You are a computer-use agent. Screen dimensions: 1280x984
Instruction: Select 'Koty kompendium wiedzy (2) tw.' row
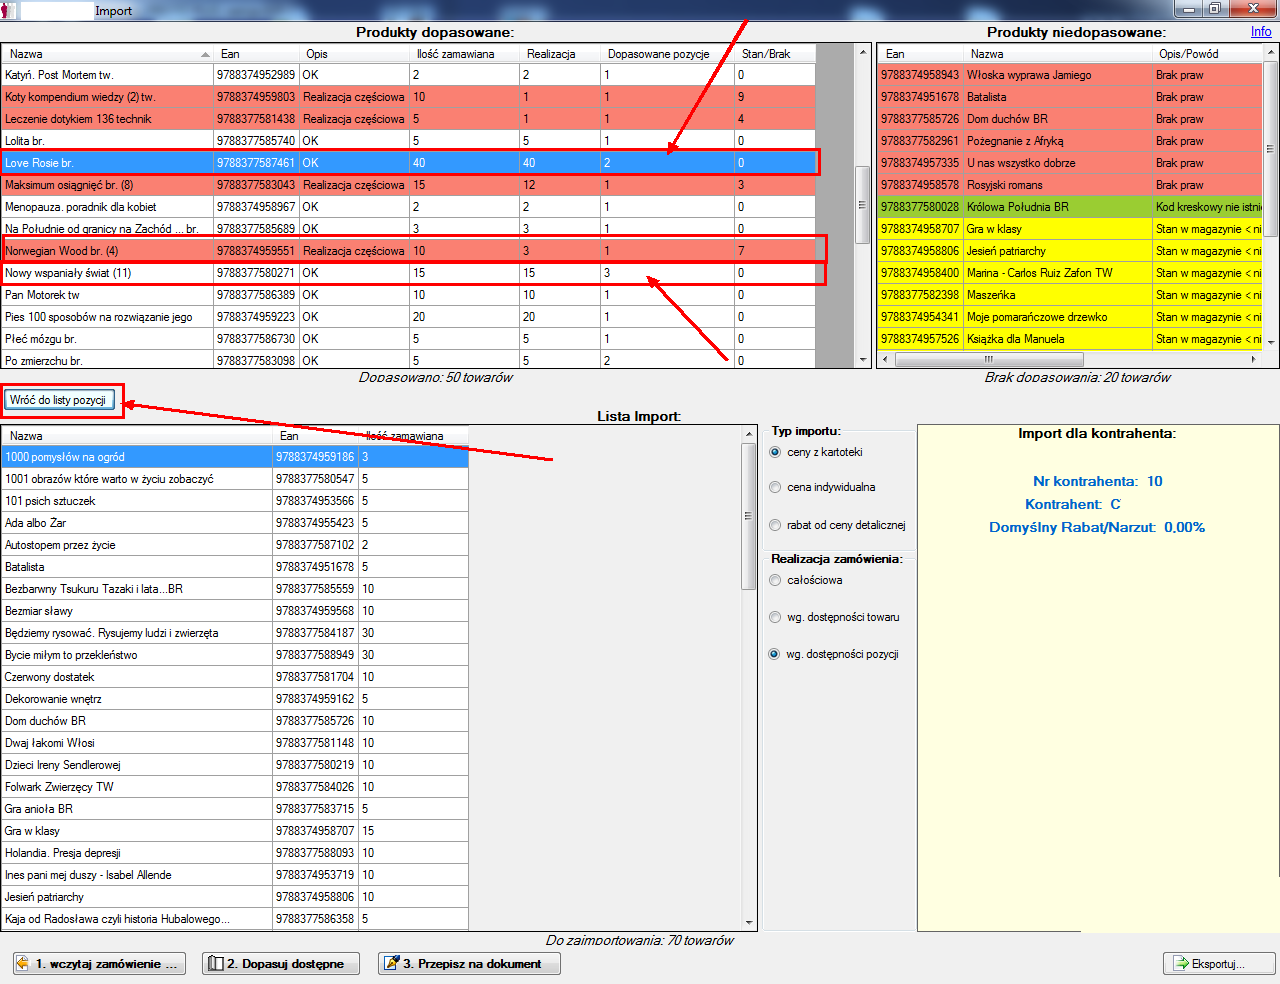[408, 97]
